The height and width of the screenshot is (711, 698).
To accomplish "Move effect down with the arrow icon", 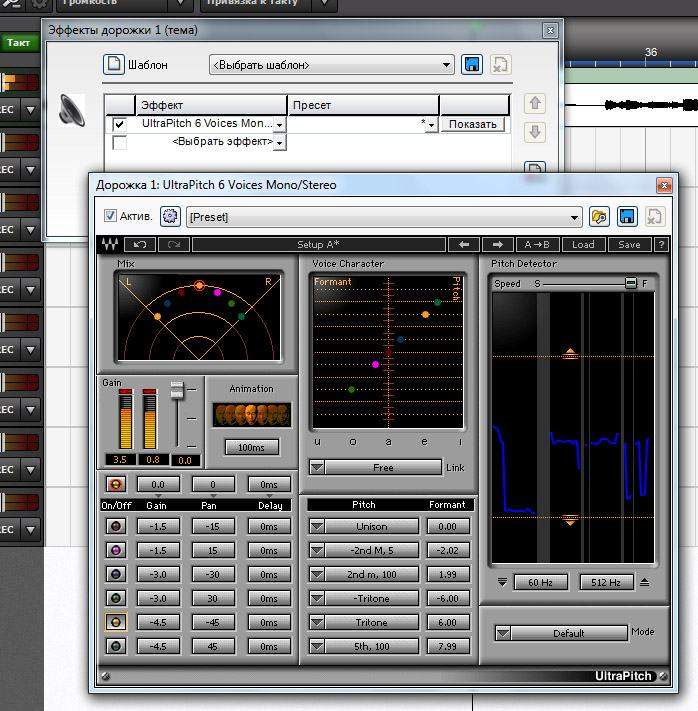I will (x=535, y=132).
